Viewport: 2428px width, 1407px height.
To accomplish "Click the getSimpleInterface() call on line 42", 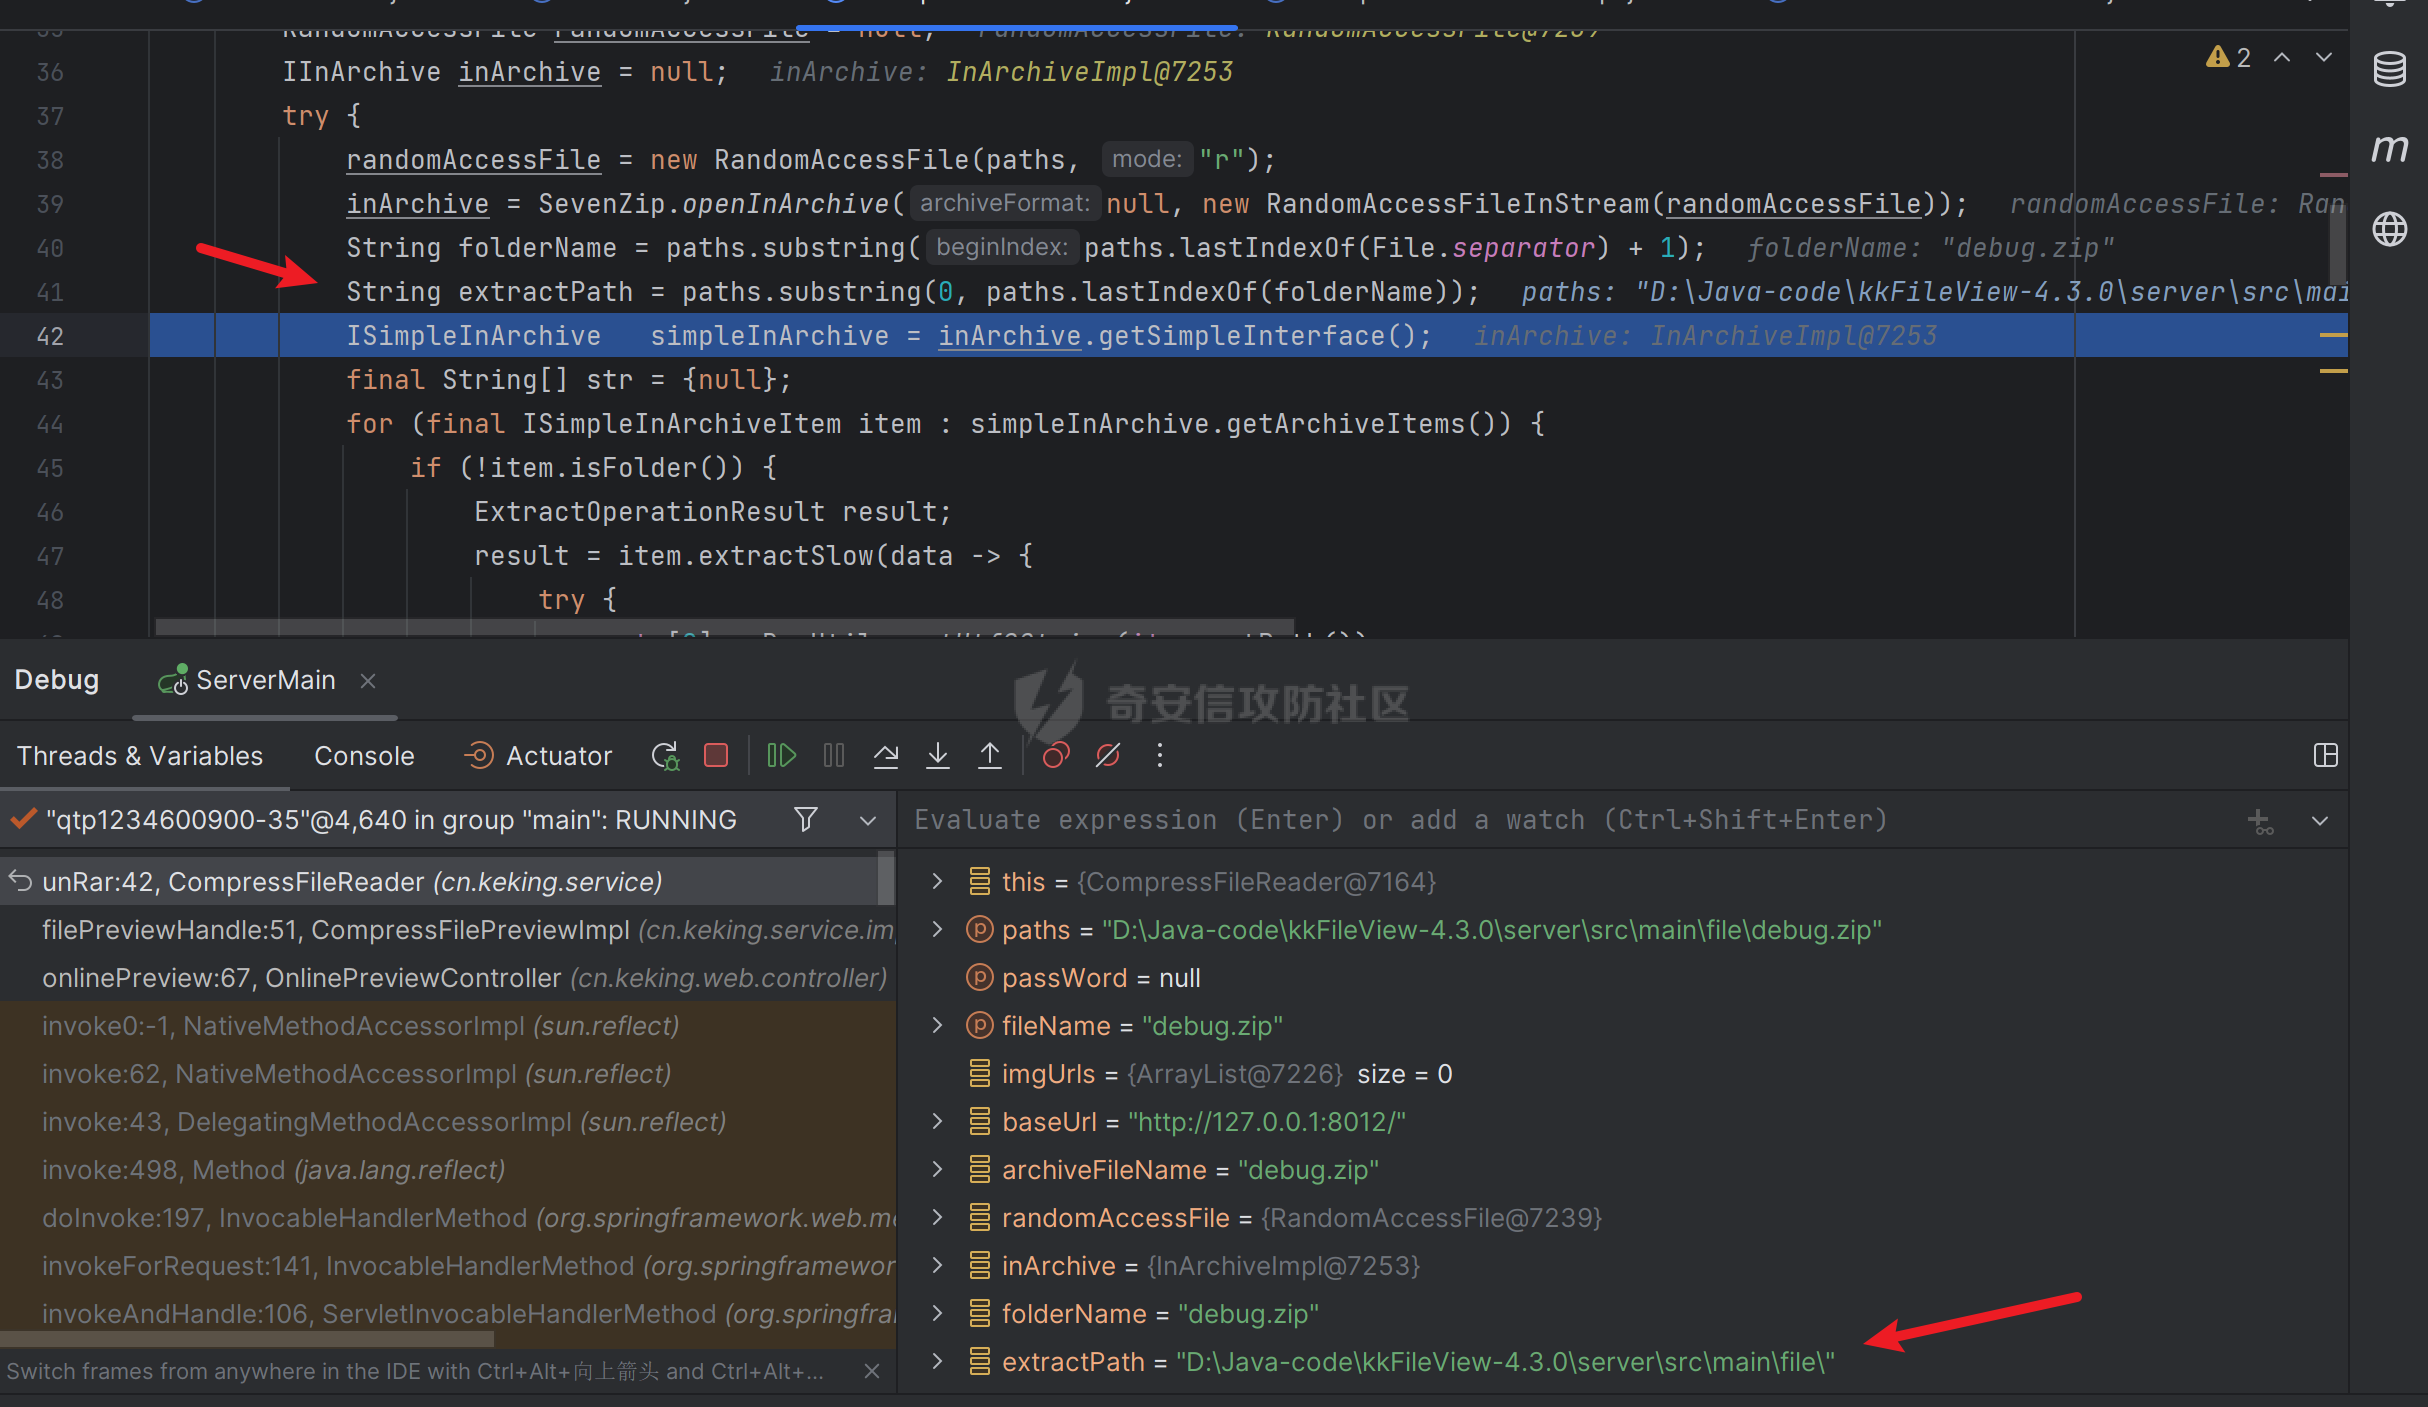I will pos(1257,336).
